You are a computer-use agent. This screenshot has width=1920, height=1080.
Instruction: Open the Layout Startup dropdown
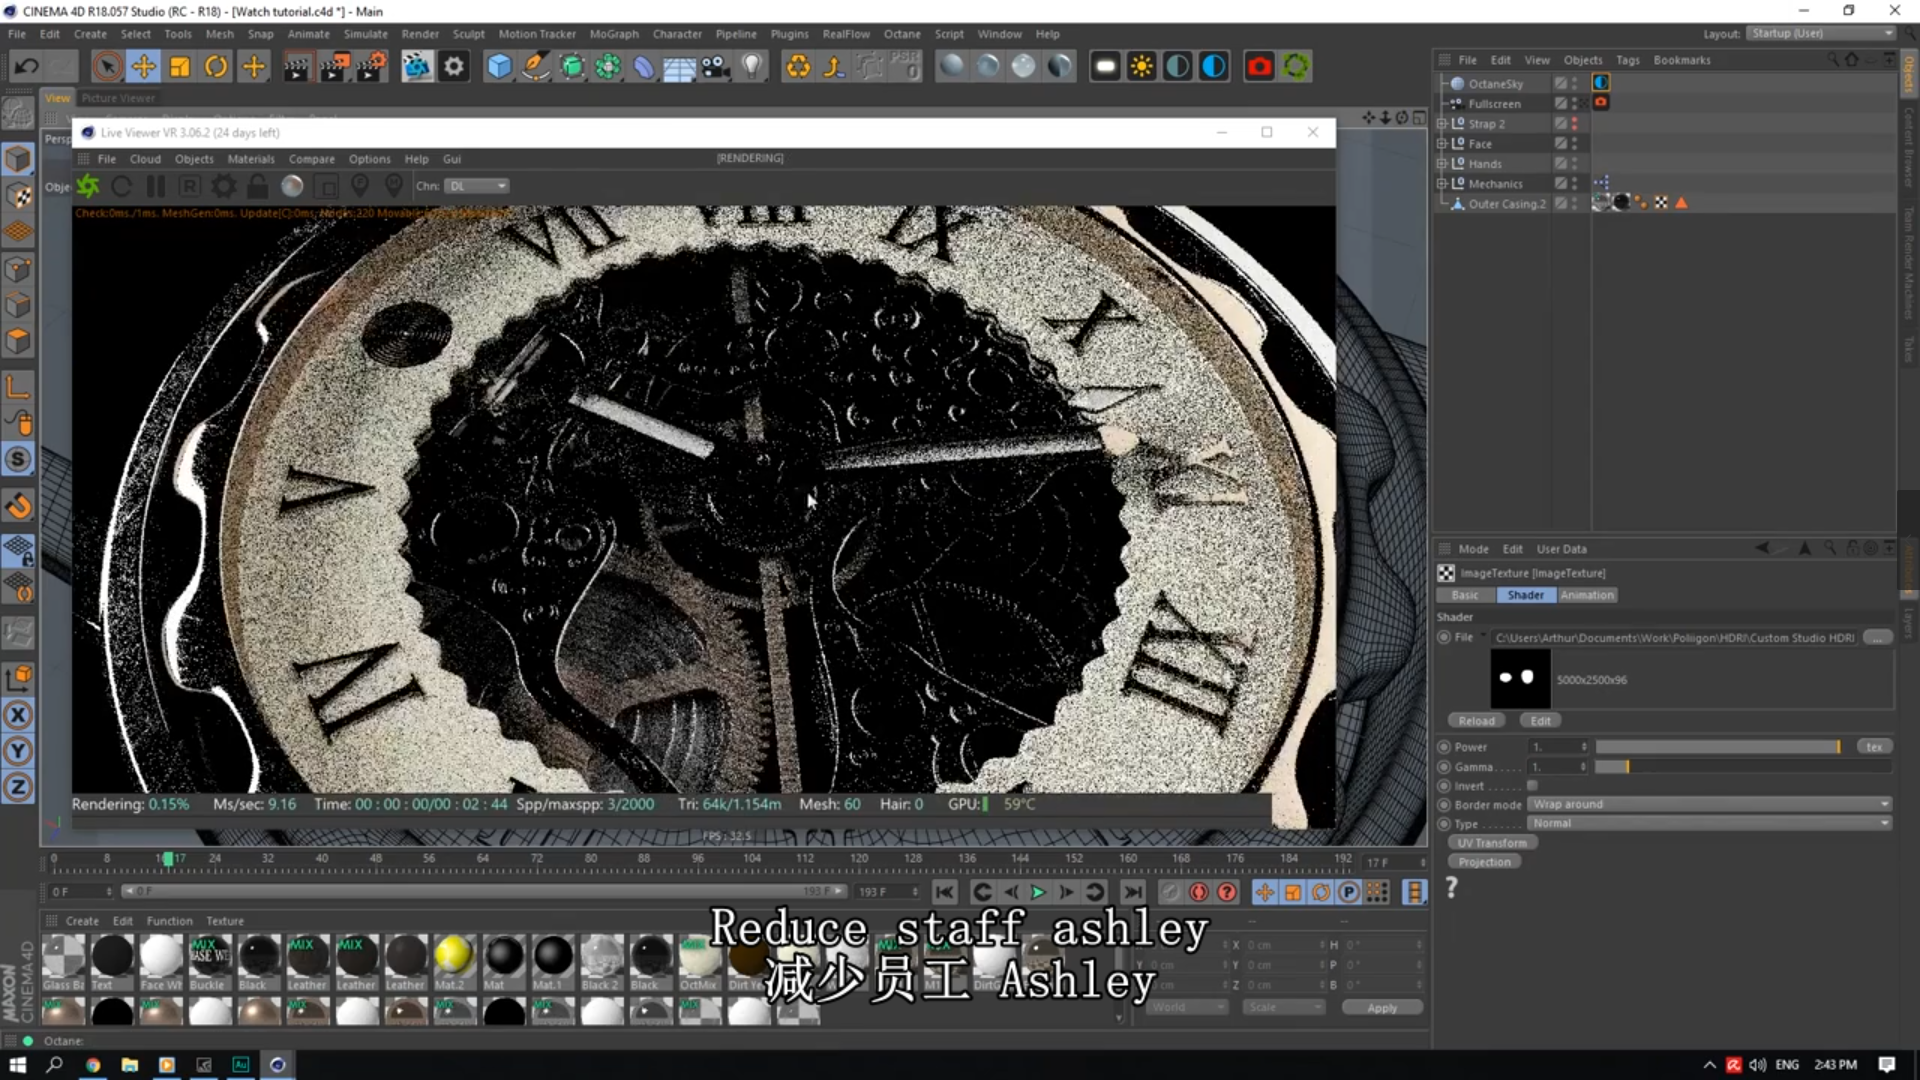1822,33
